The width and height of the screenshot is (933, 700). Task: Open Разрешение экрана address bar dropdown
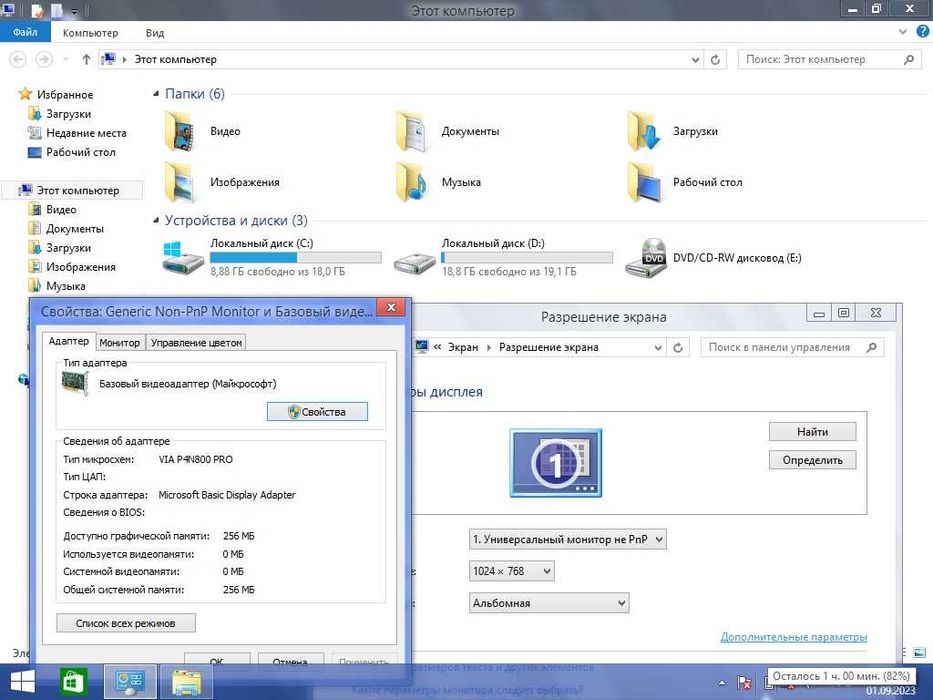(x=658, y=348)
